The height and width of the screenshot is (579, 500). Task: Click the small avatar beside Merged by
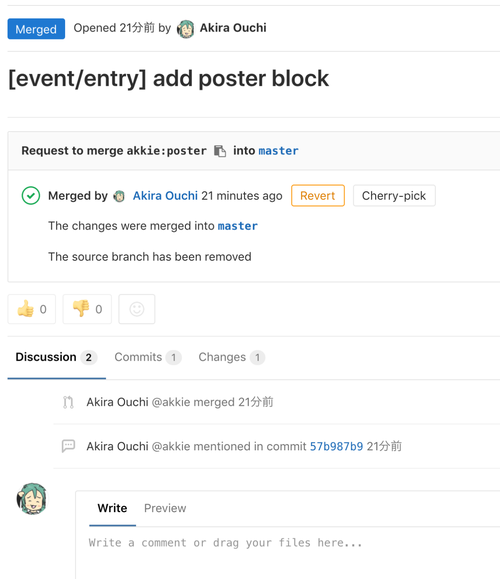(x=119, y=196)
